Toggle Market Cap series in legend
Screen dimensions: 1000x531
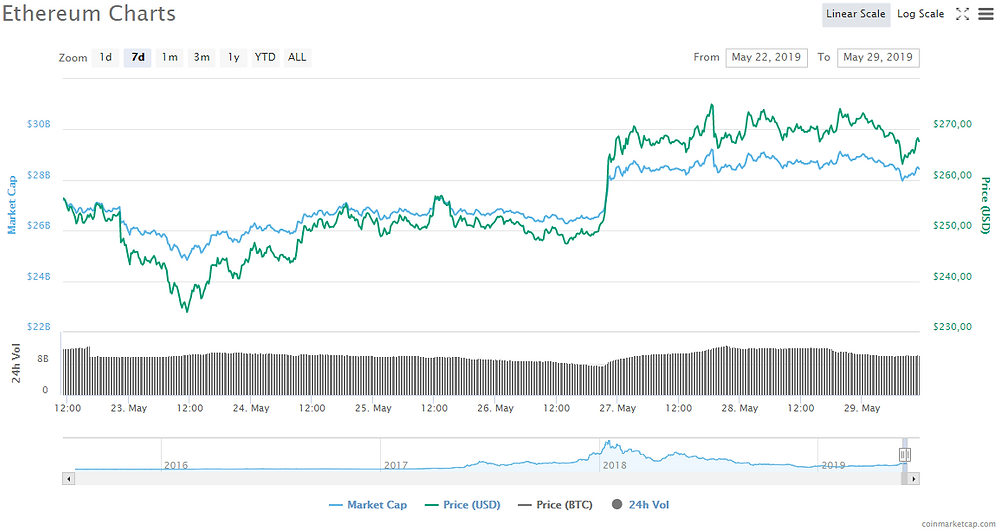click(368, 505)
